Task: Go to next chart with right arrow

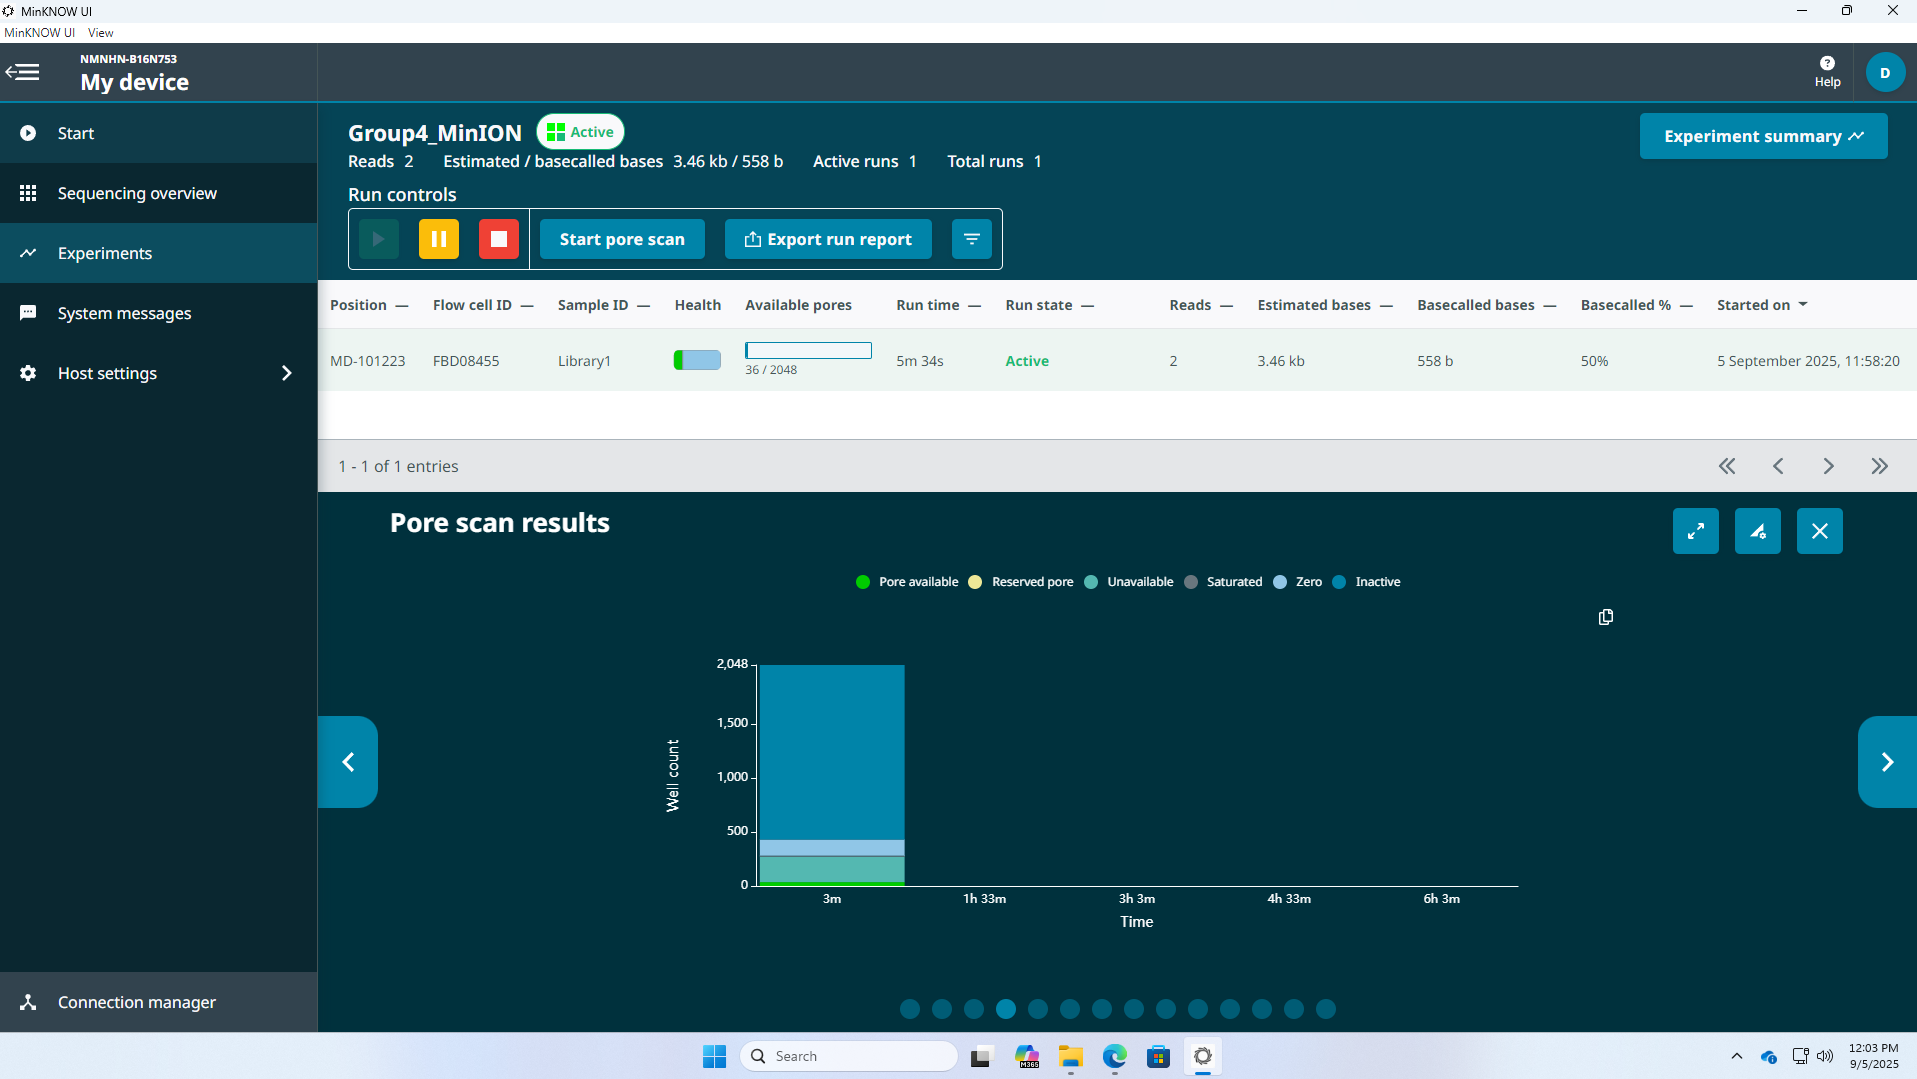Action: pos(1886,762)
